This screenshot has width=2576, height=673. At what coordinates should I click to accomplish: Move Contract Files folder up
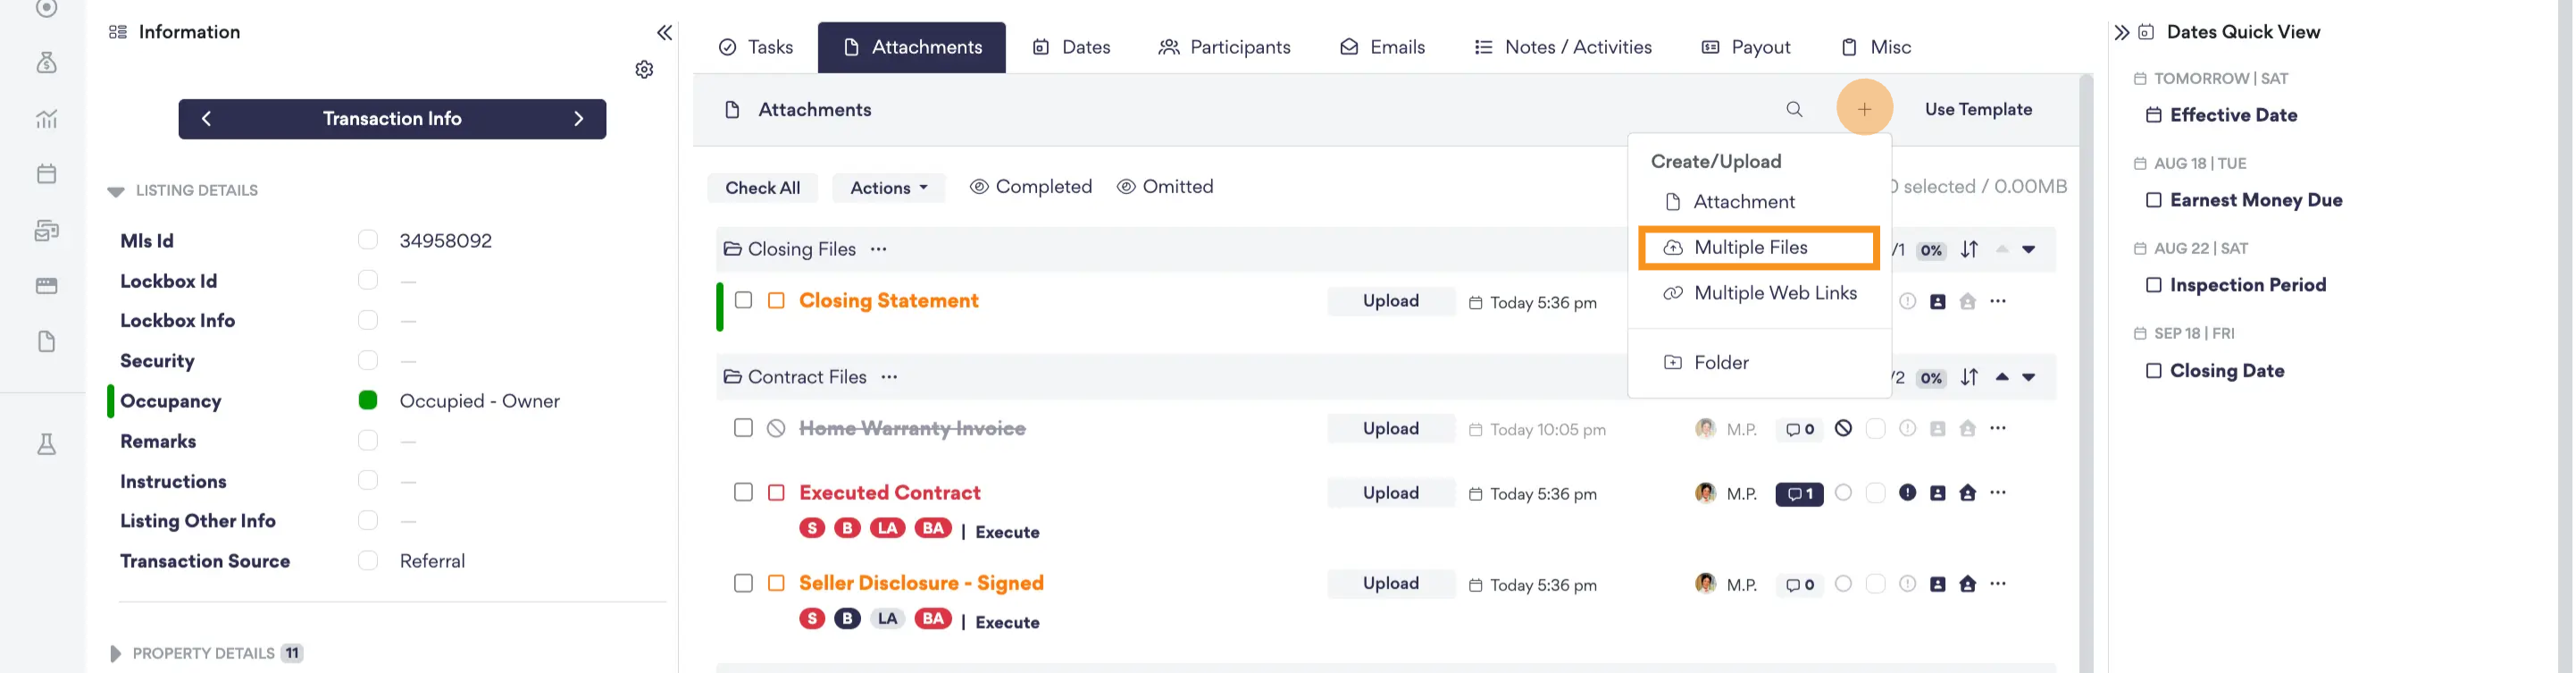pos(2001,377)
